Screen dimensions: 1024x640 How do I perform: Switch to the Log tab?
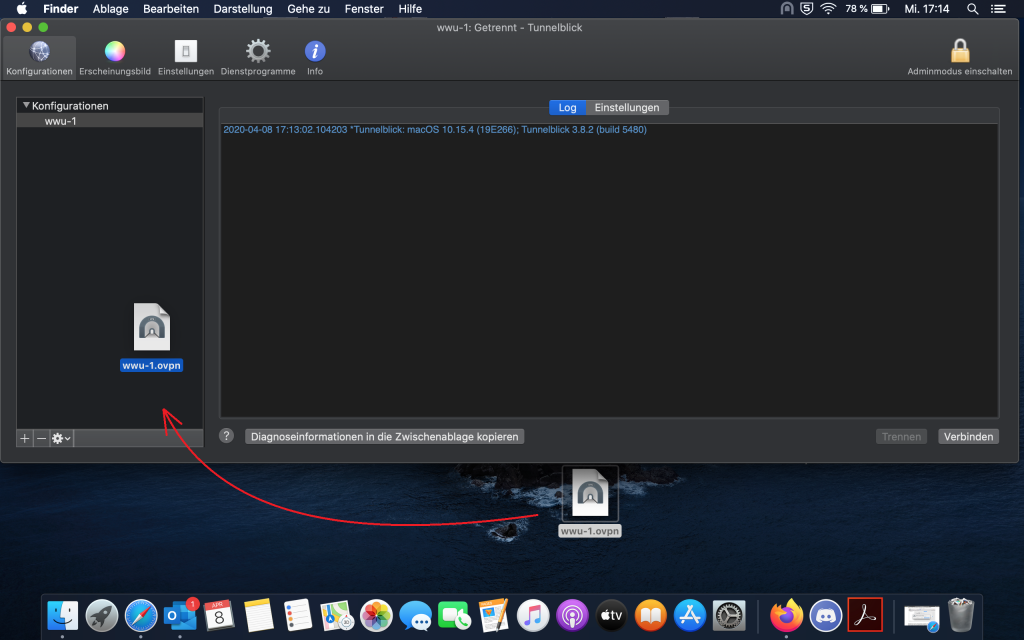click(567, 107)
